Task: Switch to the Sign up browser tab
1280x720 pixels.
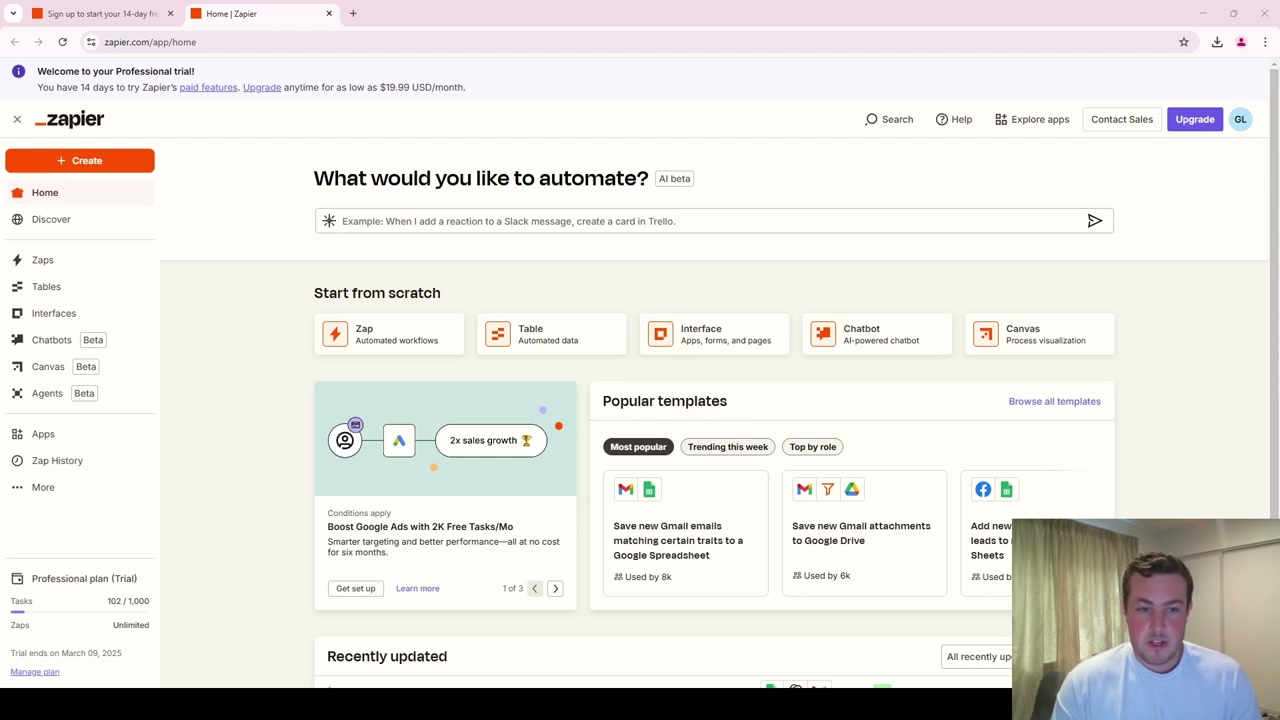Action: click(x=101, y=14)
